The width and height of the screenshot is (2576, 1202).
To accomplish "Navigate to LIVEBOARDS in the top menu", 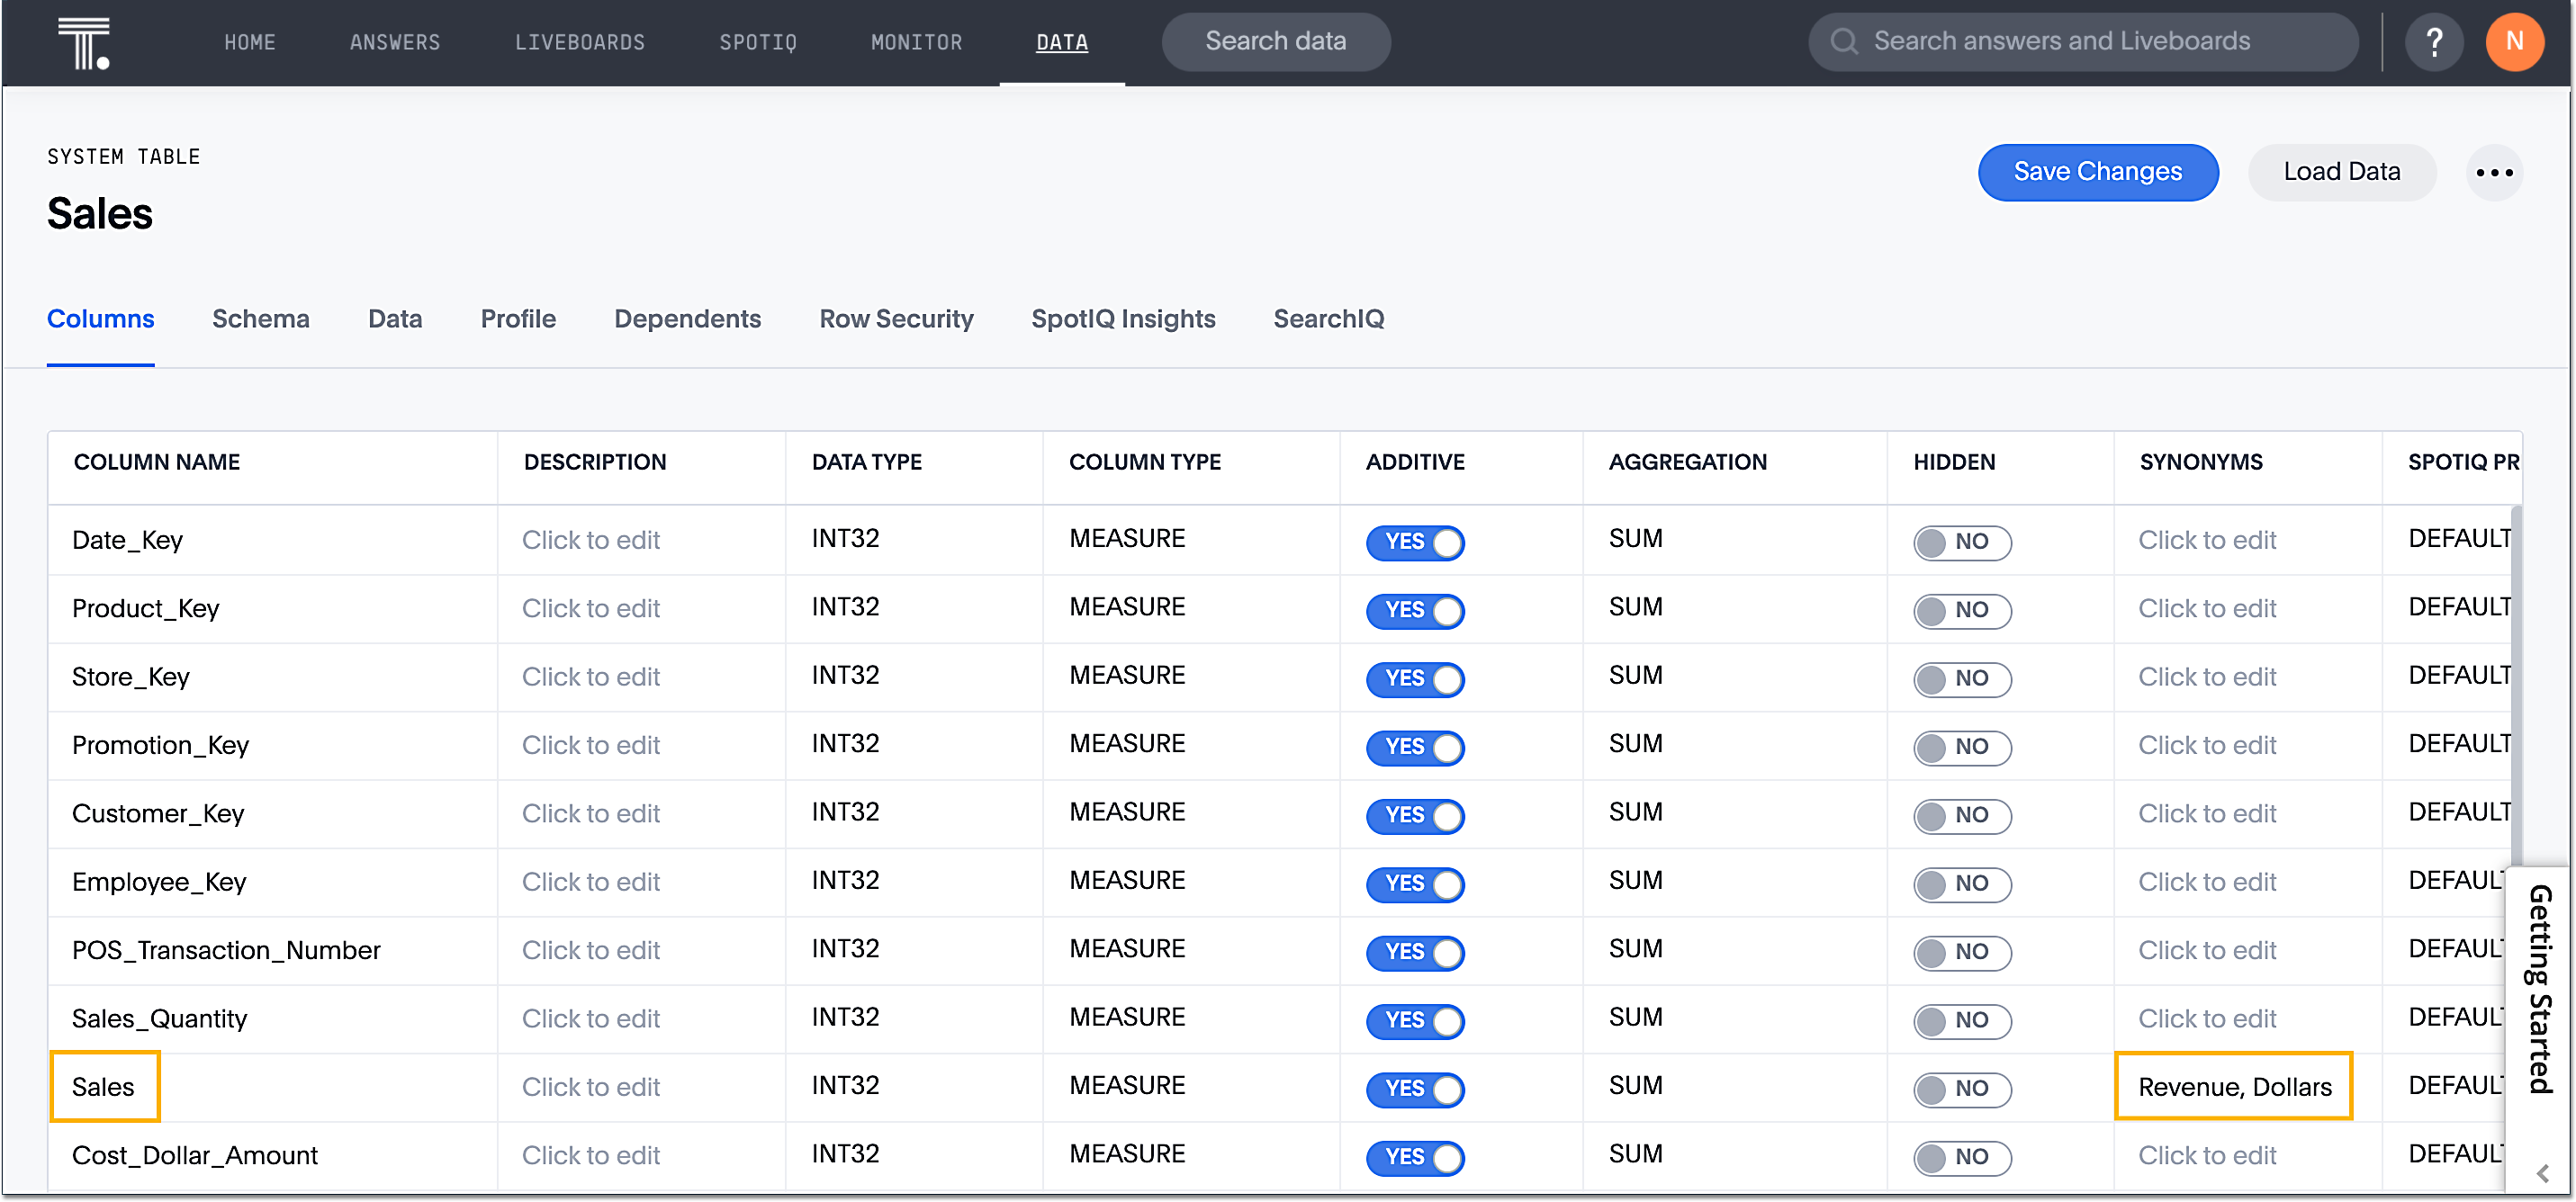I will (579, 42).
